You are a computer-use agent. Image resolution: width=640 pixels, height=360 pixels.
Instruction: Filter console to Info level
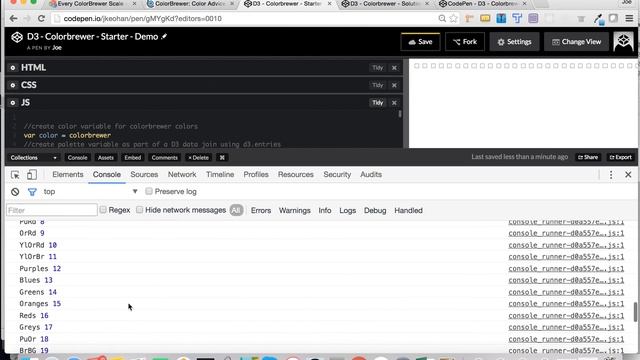click(x=325, y=210)
